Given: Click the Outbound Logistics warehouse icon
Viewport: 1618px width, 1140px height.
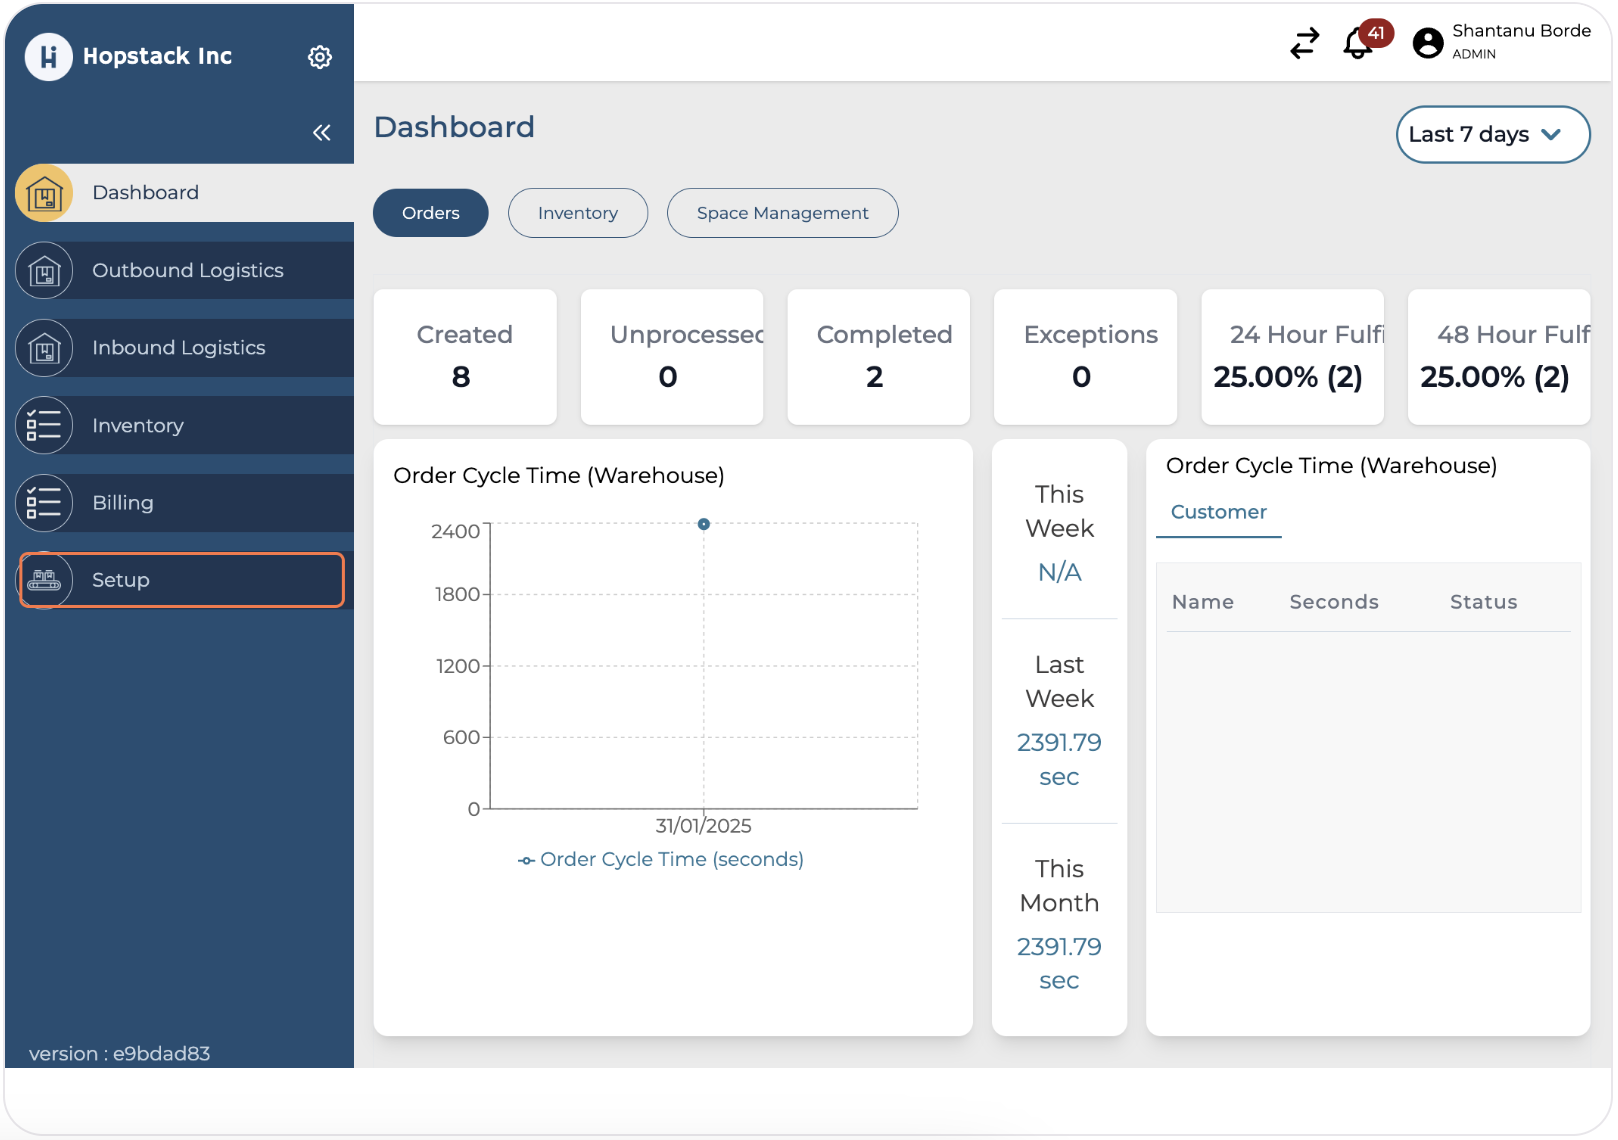Looking at the screenshot, I should tap(44, 271).
